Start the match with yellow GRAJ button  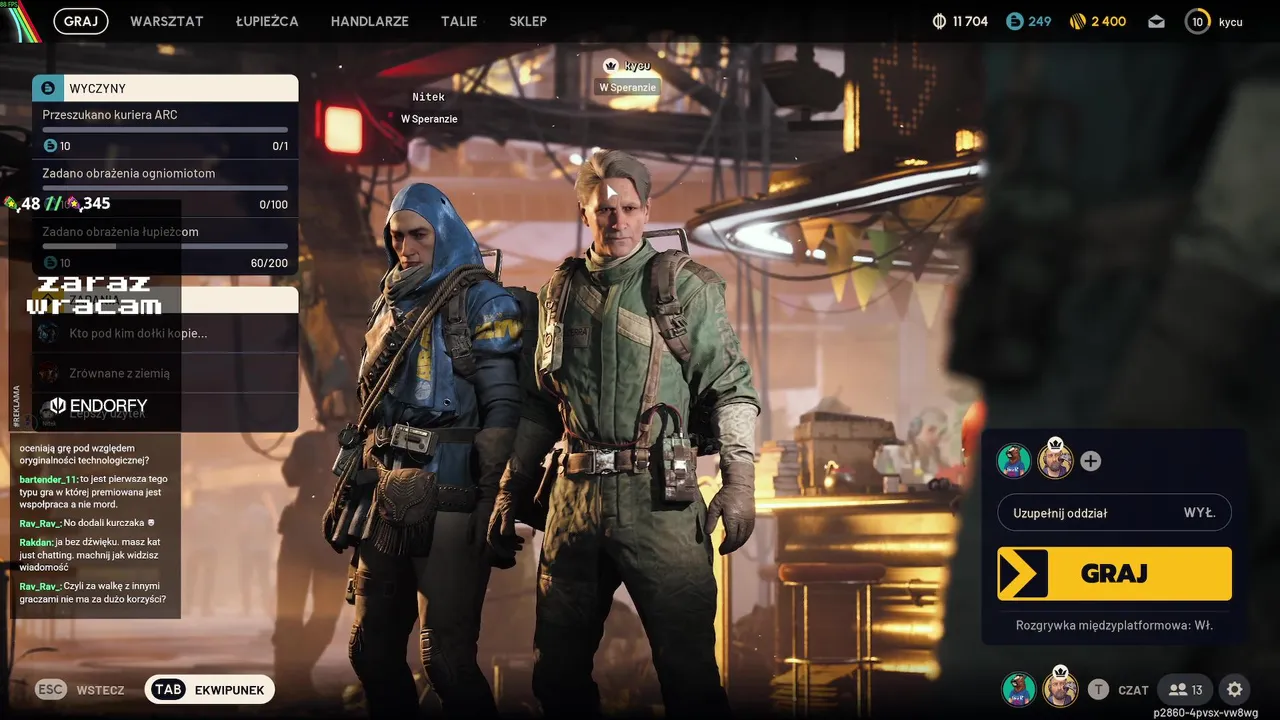tap(1114, 573)
